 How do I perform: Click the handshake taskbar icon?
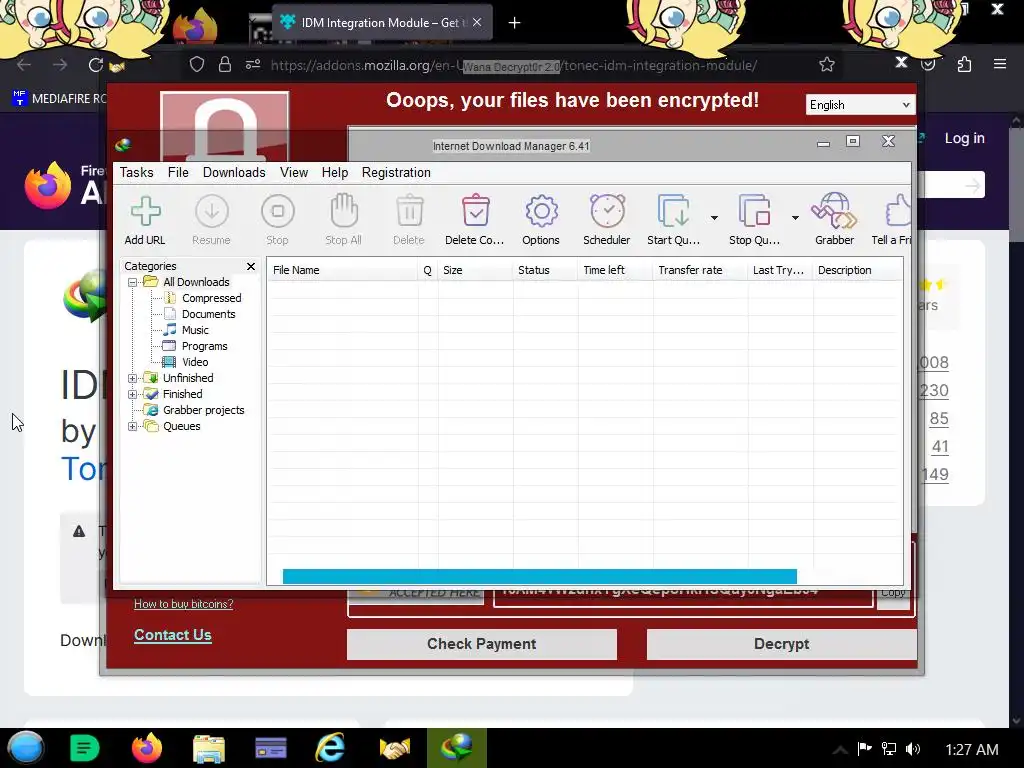point(394,749)
